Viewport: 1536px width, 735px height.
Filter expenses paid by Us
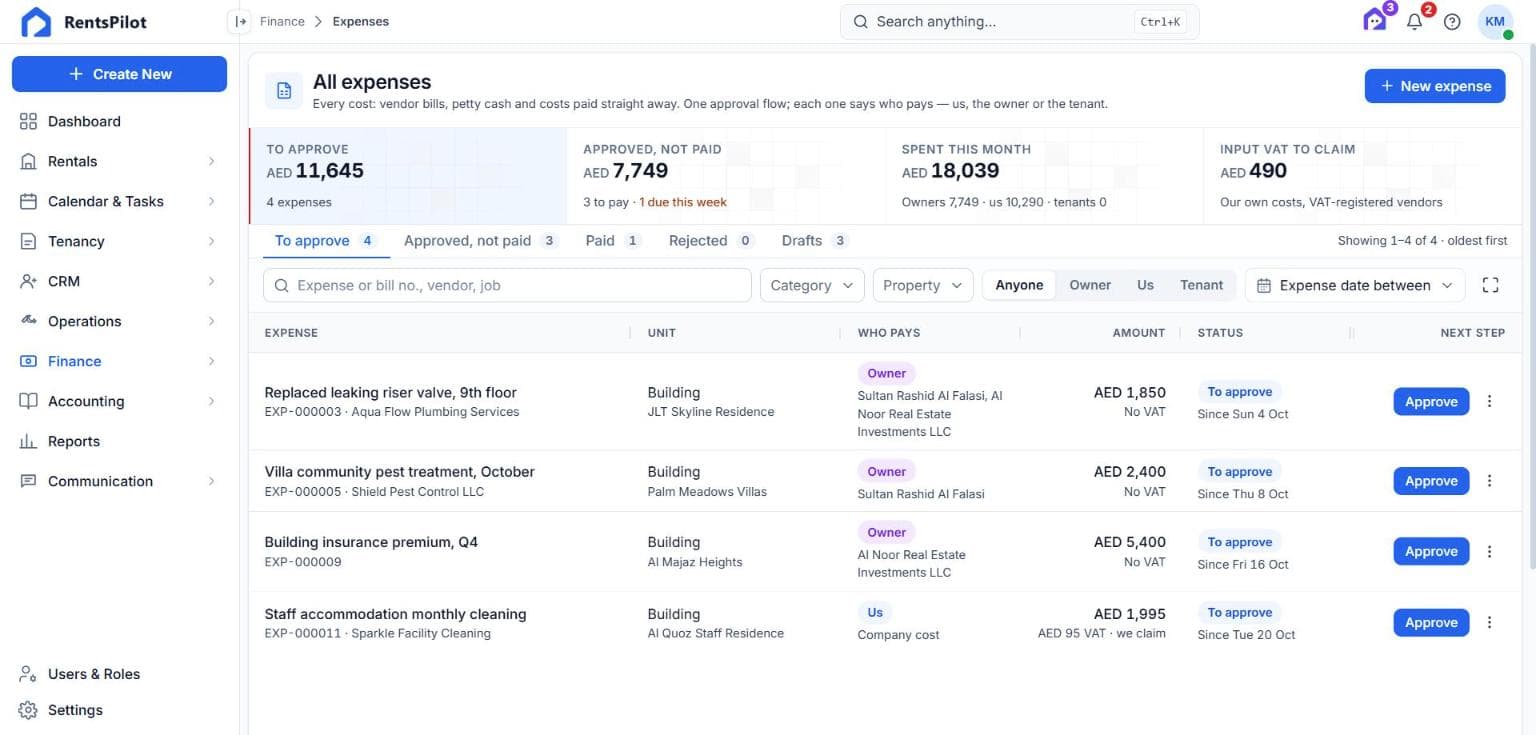point(1145,285)
